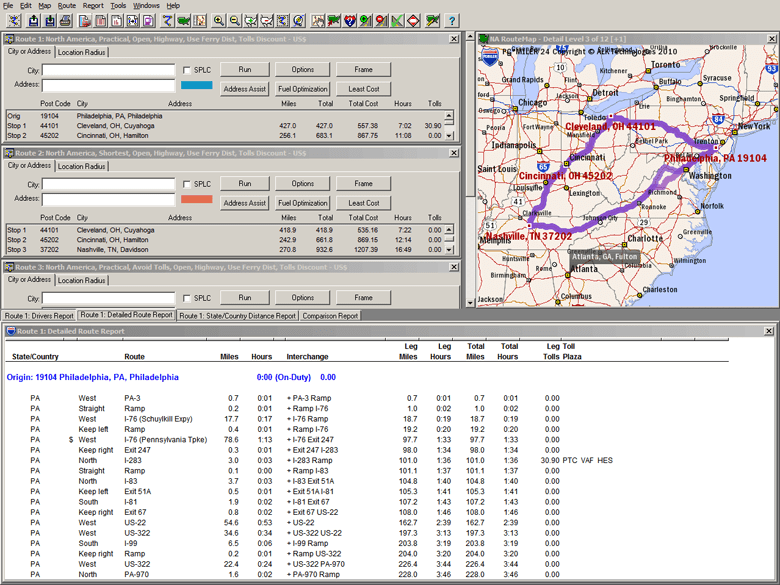Click Options button in Route 2

coord(302,184)
